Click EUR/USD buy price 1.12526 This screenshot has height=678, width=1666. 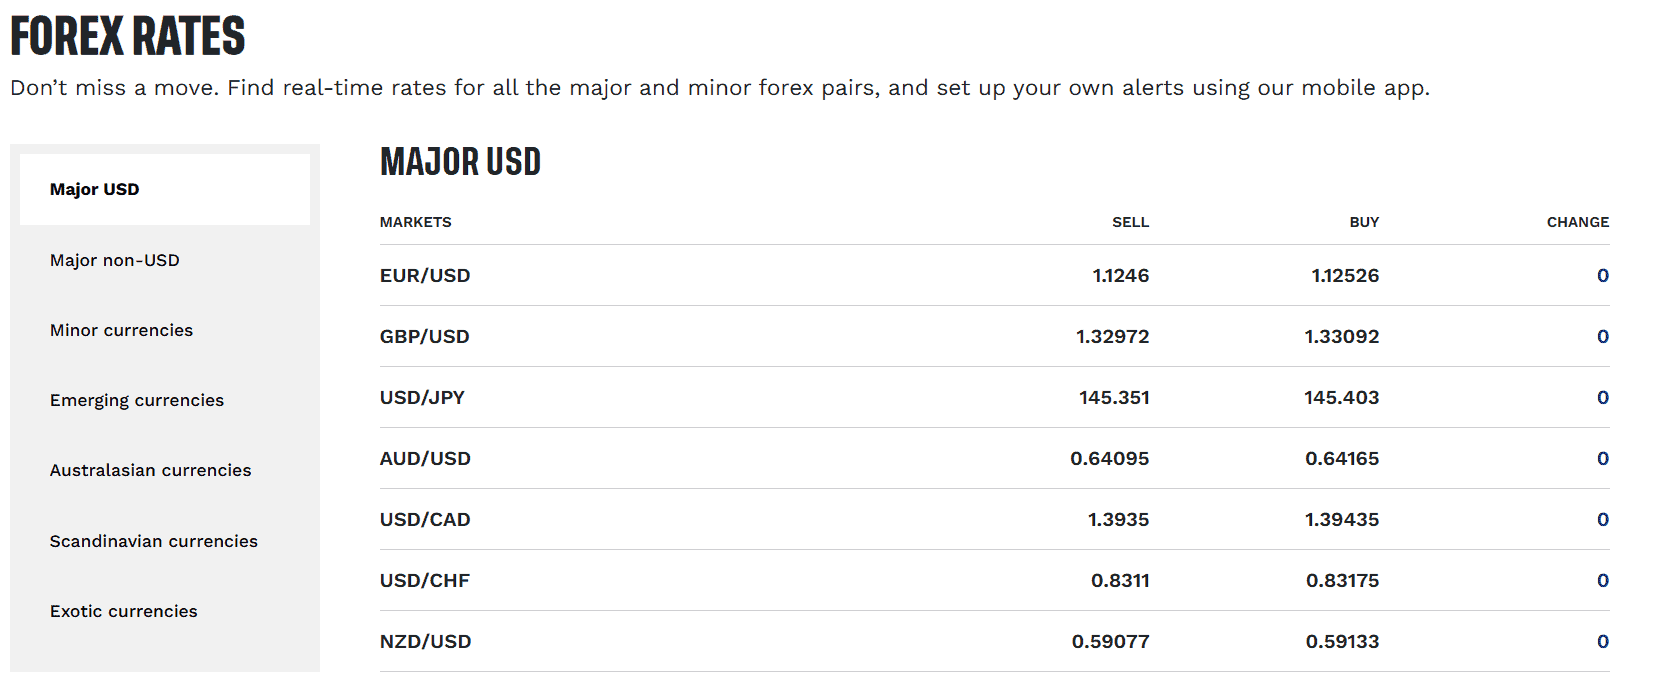coord(1345,276)
